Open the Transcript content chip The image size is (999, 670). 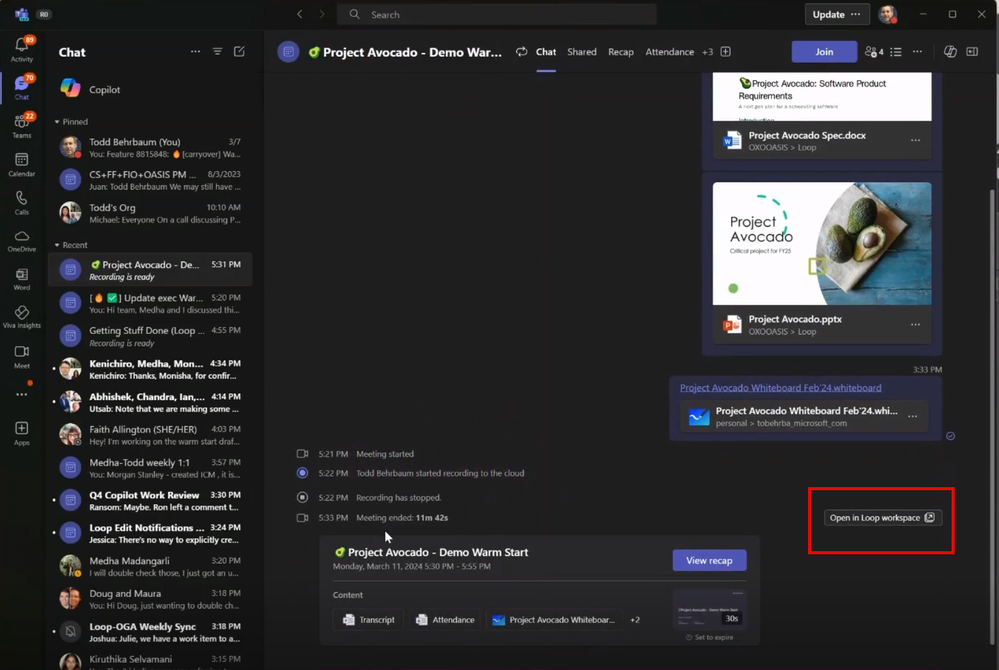coord(368,620)
